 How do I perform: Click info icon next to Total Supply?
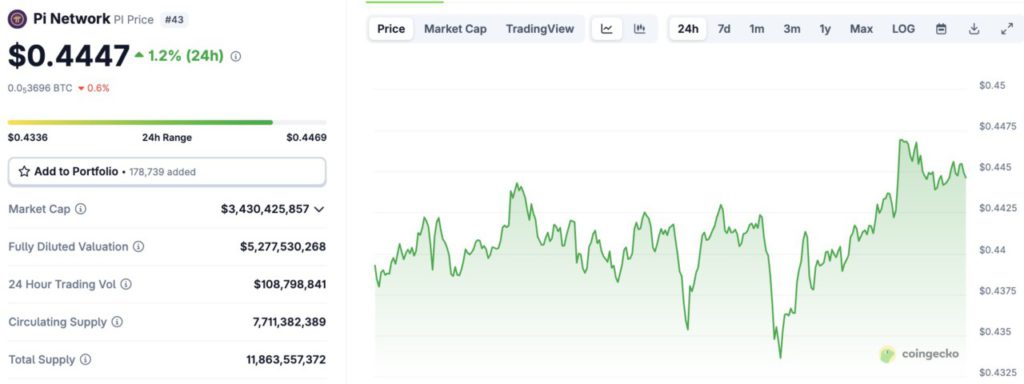(86, 360)
